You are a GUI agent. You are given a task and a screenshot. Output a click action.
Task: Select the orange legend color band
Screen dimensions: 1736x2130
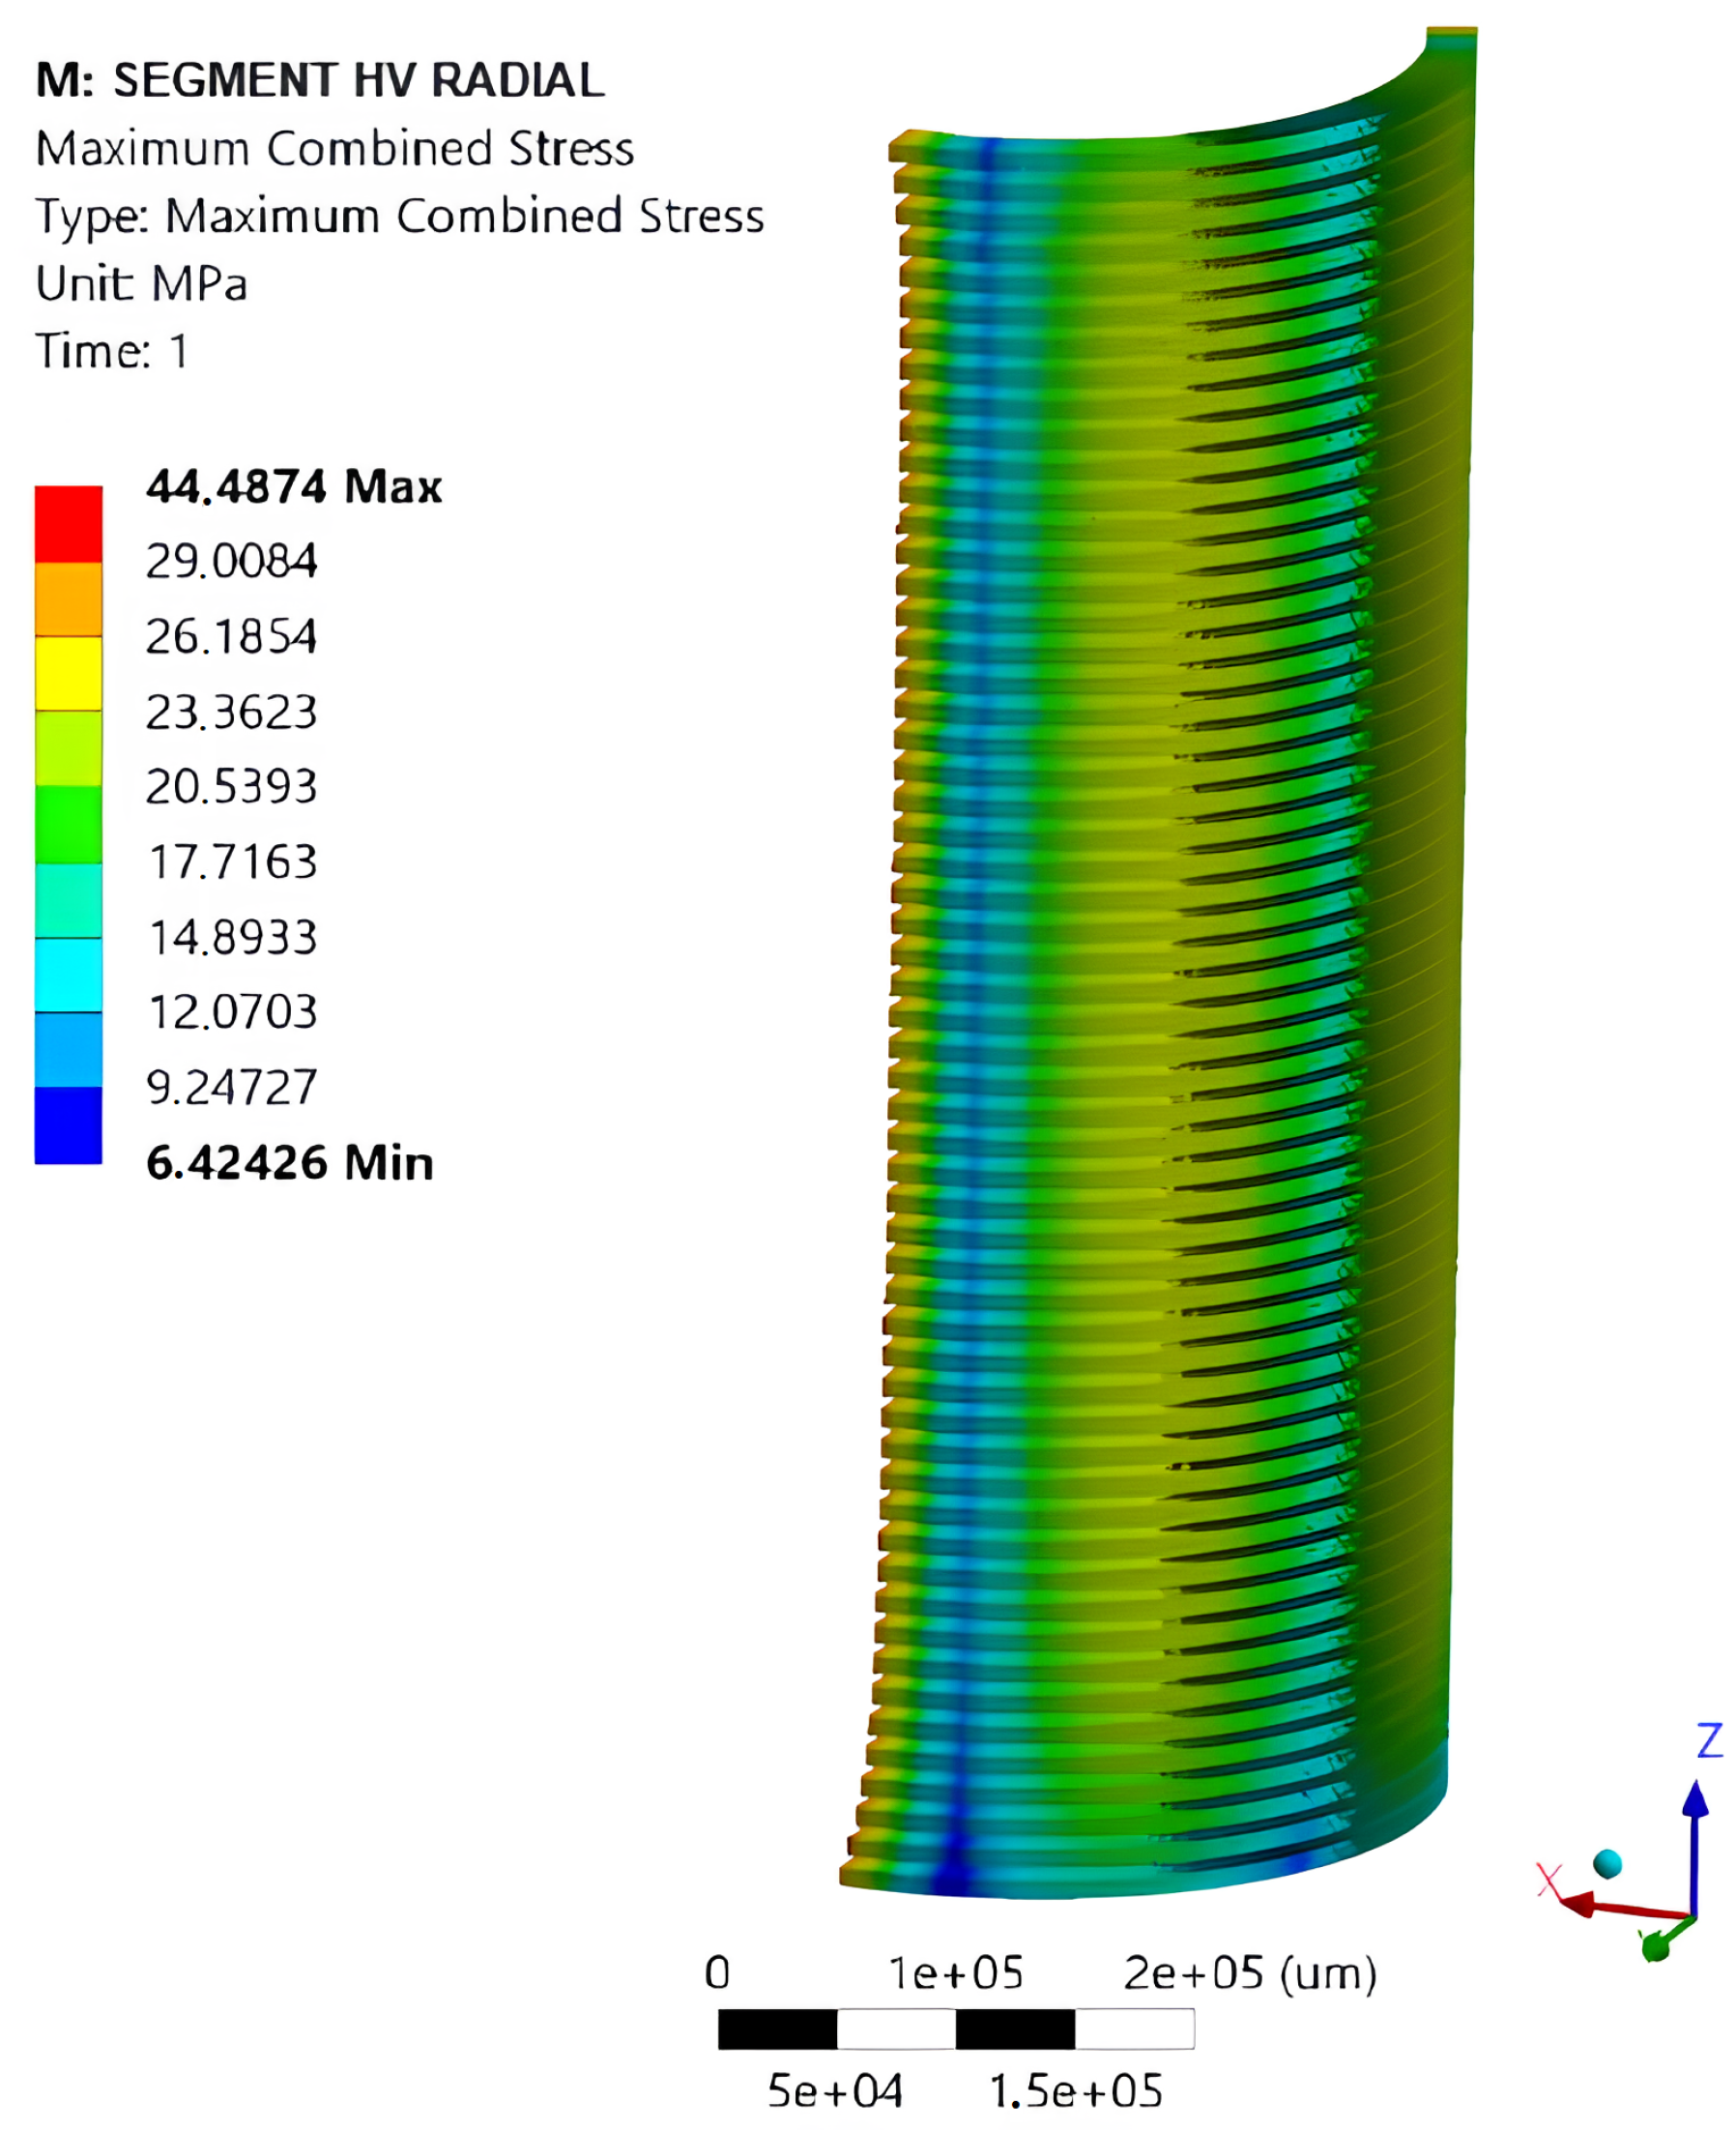pos(68,599)
